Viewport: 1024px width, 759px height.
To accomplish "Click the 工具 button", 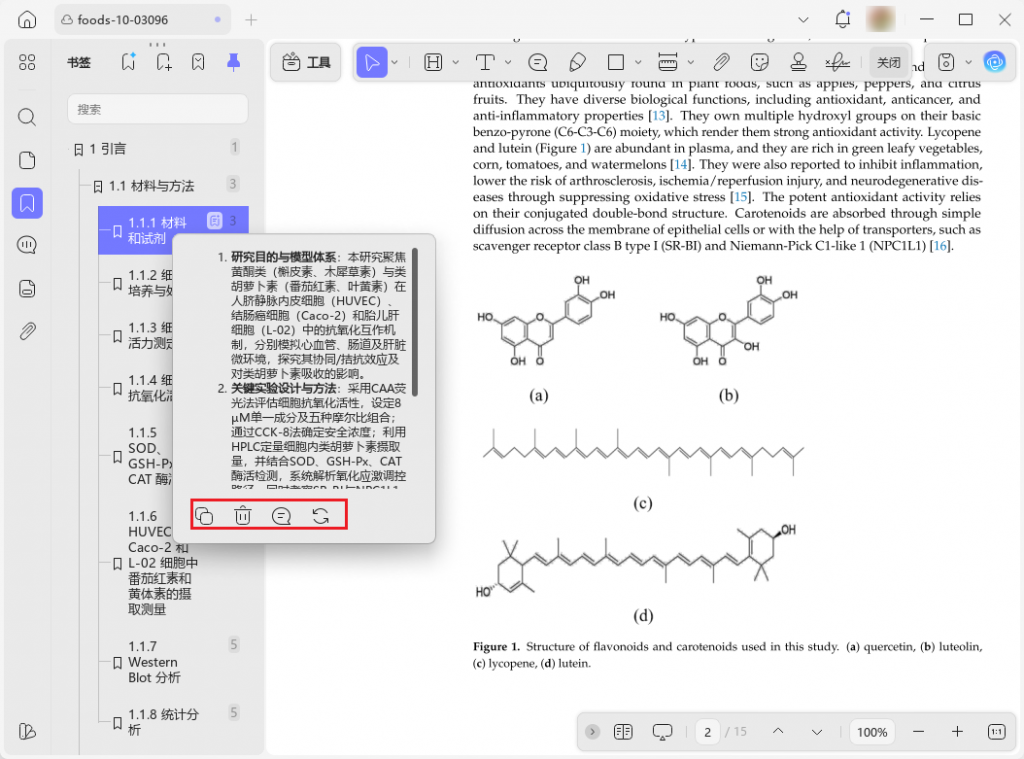I will [x=307, y=62].
